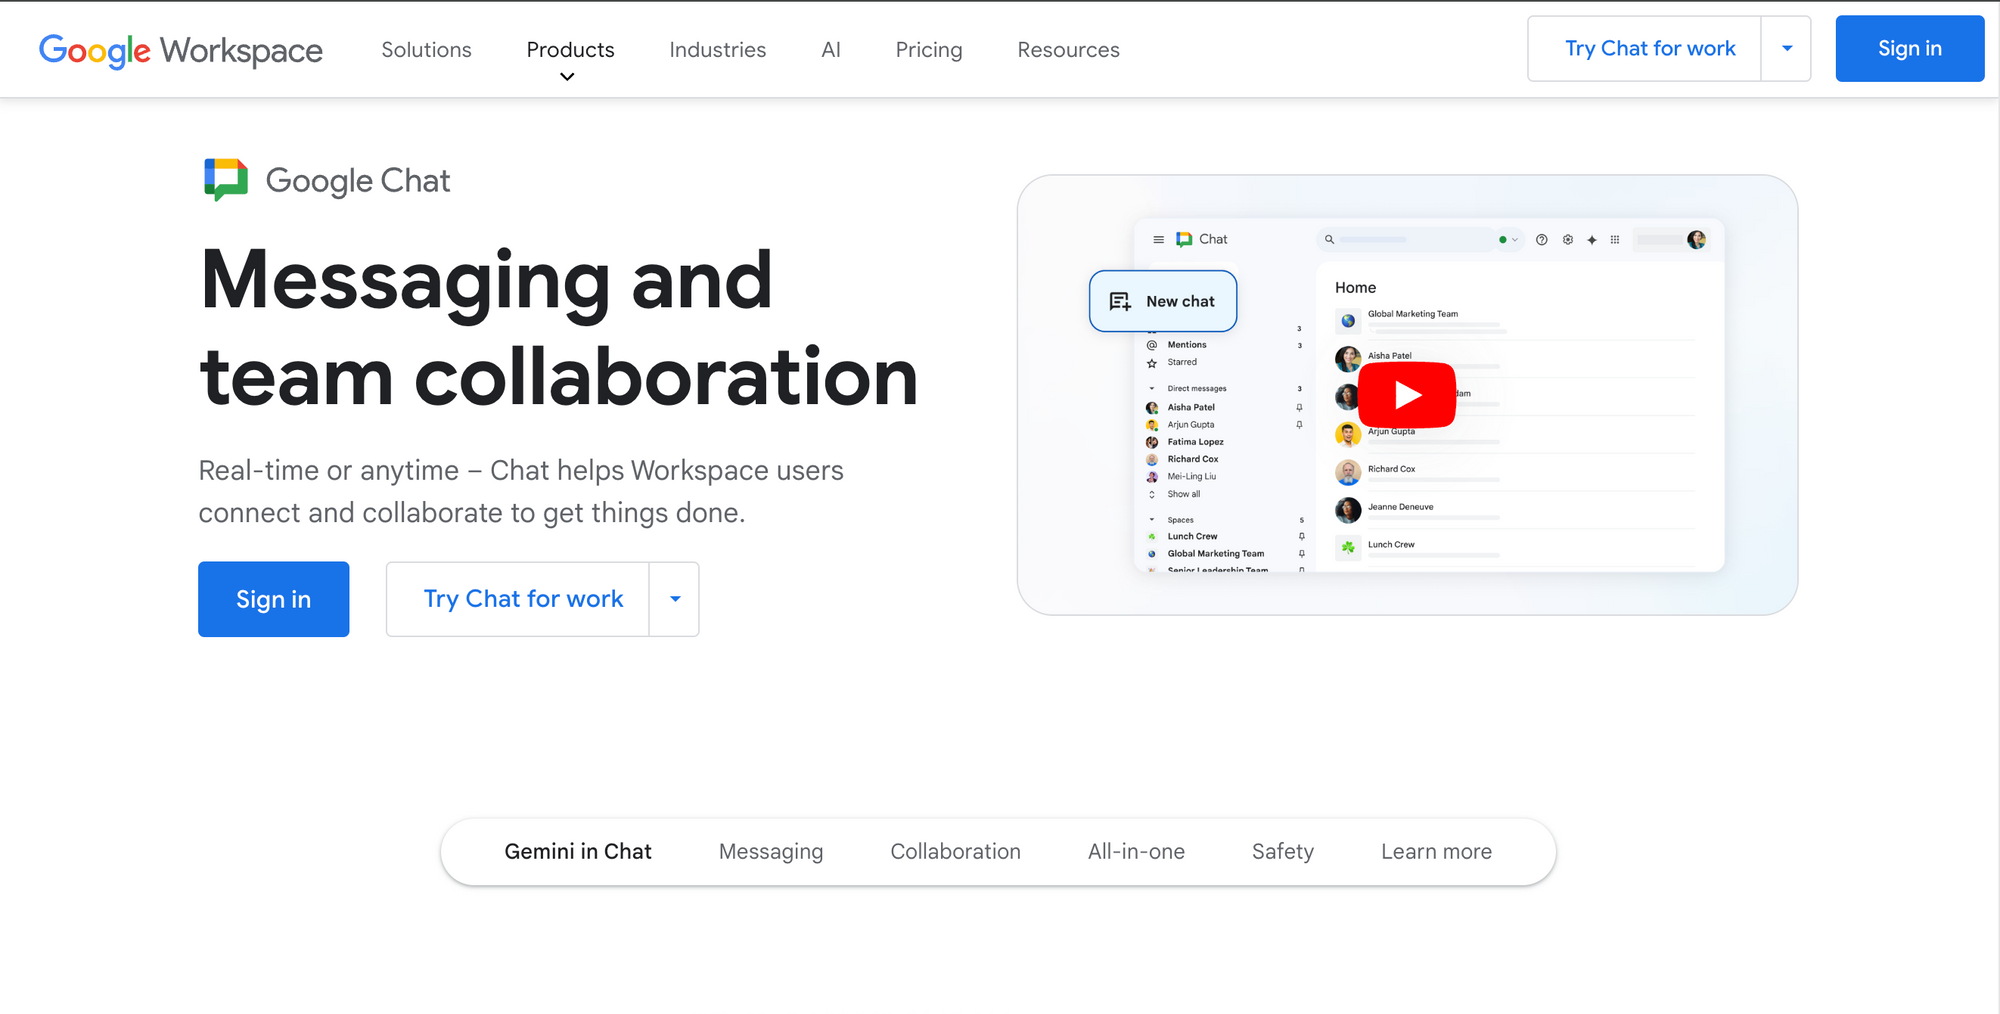Image resolution: width=2000 pixels, height=1014 pixels.
Task: Open dropdown arrow beside header Try Chat for work
Action: pos(1786,48)
